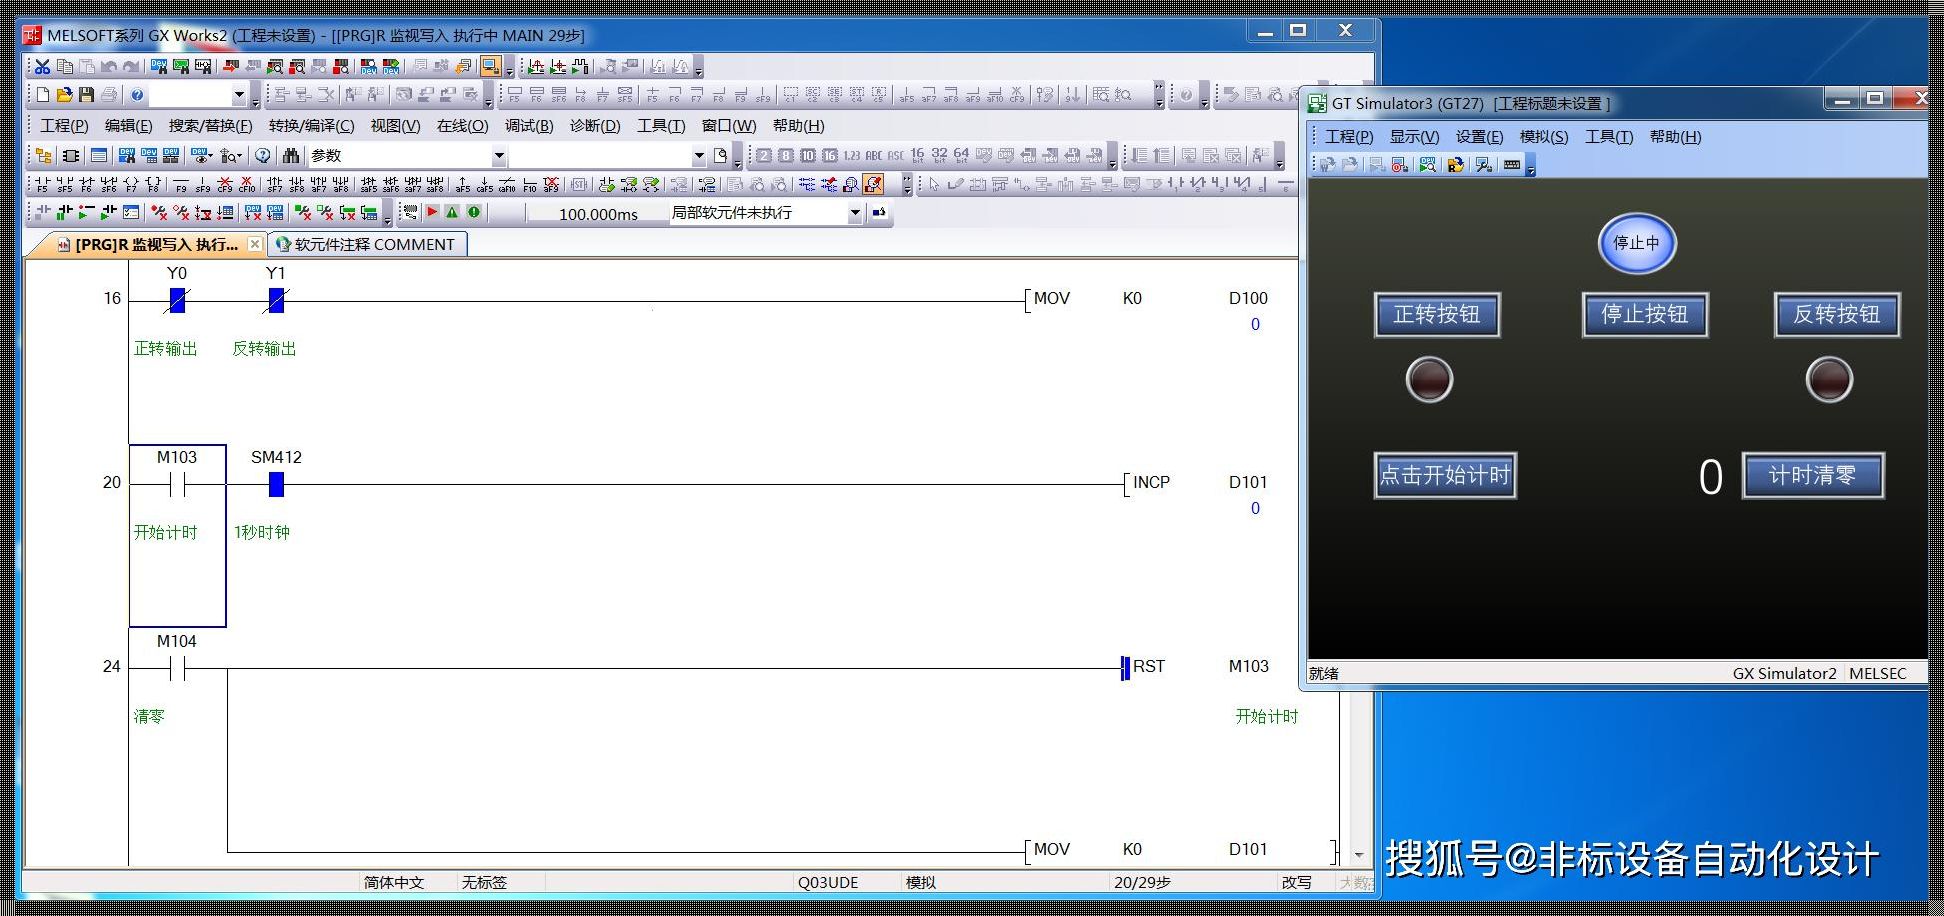1944x916 pixels.
Task: Click the 计时清零 button
Action: point(1813,475)
